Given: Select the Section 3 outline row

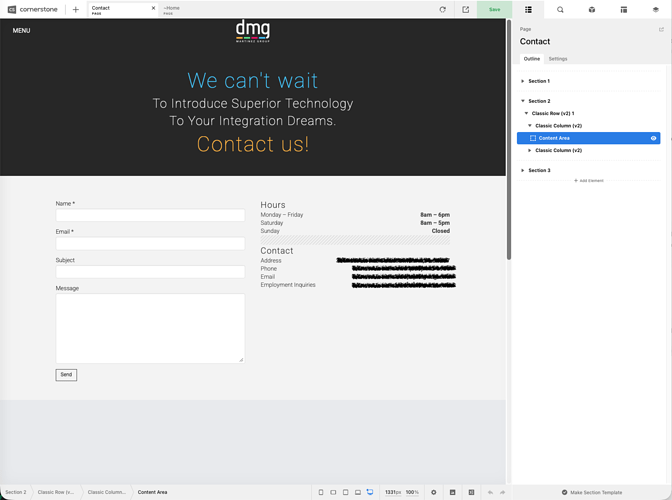Looking at the screenshot, I should (x=588, y=171).
